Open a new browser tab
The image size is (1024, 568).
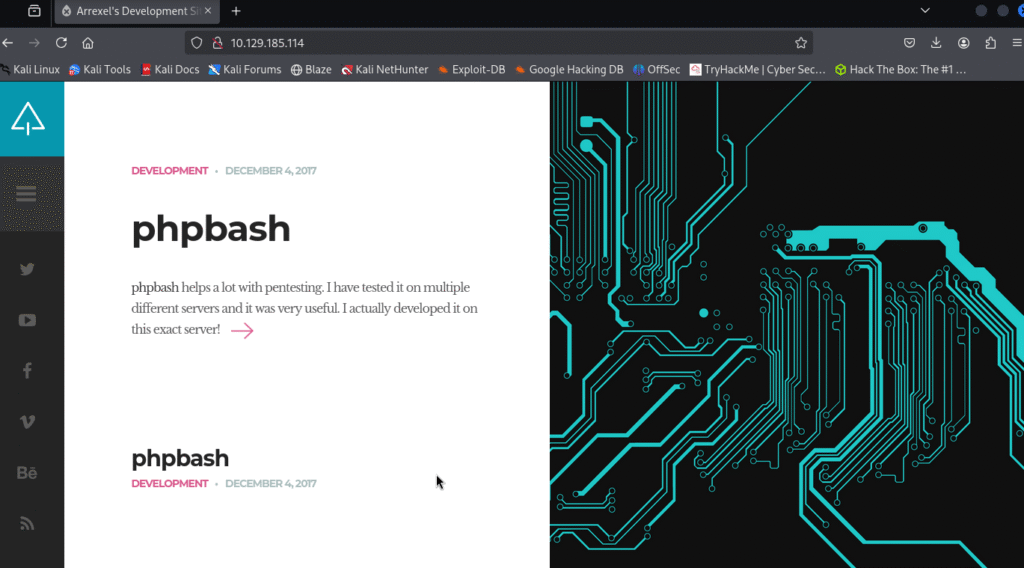click(236, 11)
